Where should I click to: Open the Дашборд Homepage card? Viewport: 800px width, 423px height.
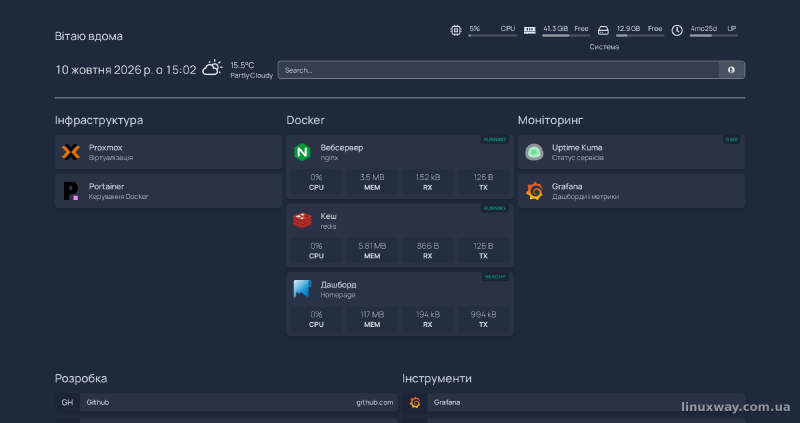tap(400, 304)
